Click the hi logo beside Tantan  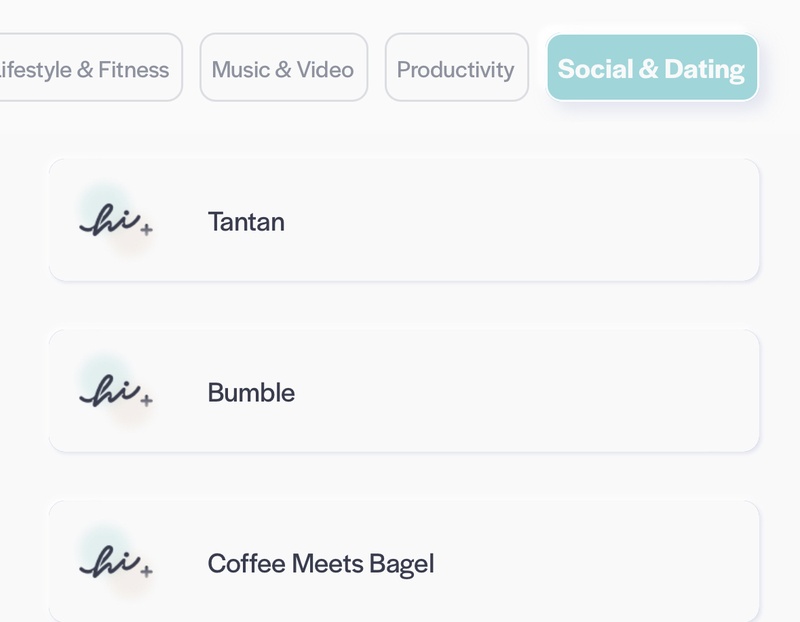pyautogui.click(x=116, y=220)
